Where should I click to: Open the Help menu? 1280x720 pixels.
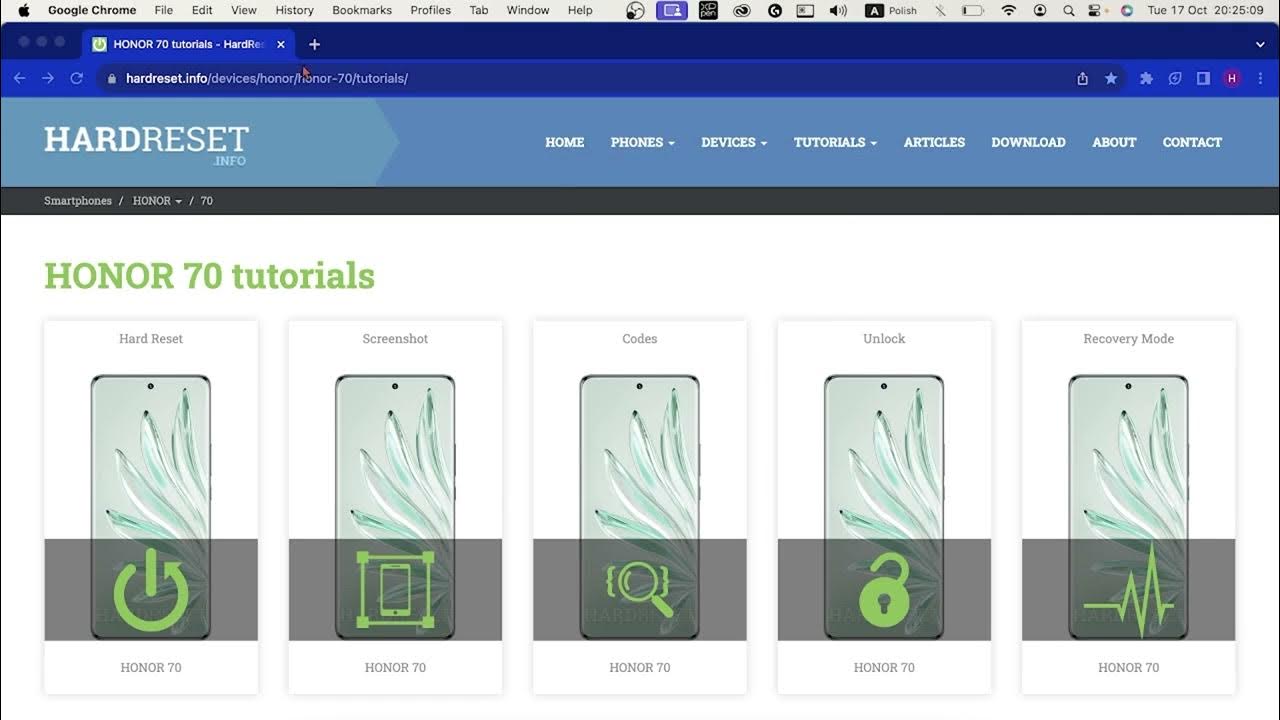(x=580, y=10)
